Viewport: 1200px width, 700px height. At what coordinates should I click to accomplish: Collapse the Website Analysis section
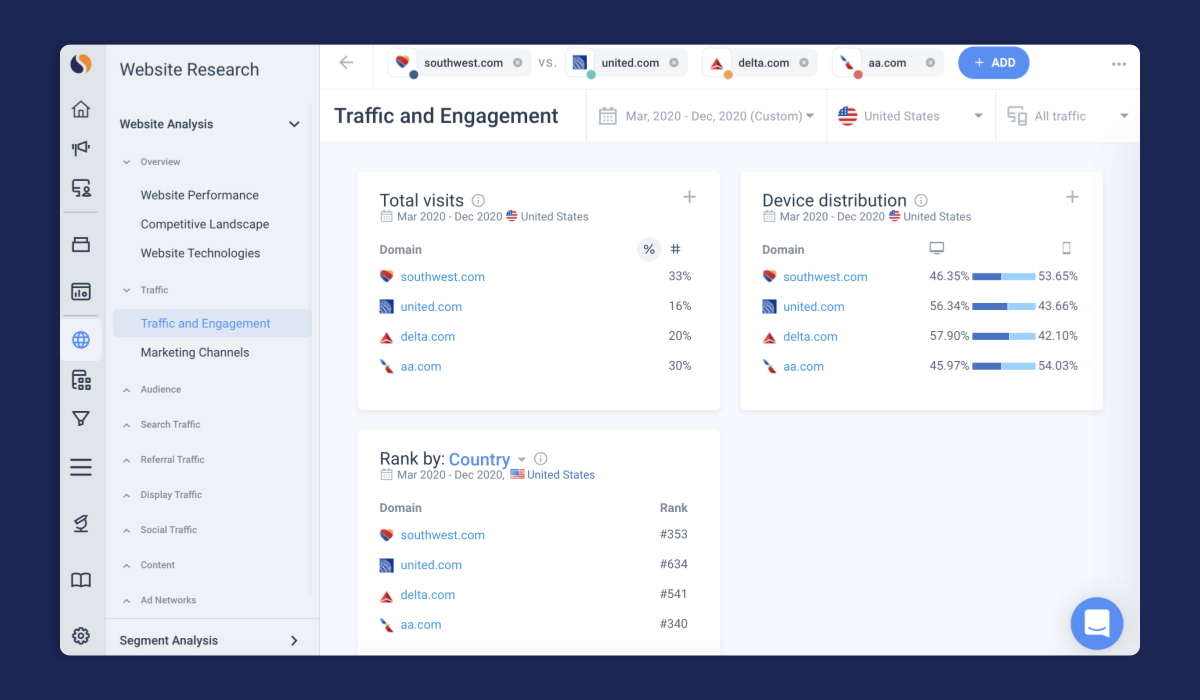pyautogui.click(x=294, y=124)
